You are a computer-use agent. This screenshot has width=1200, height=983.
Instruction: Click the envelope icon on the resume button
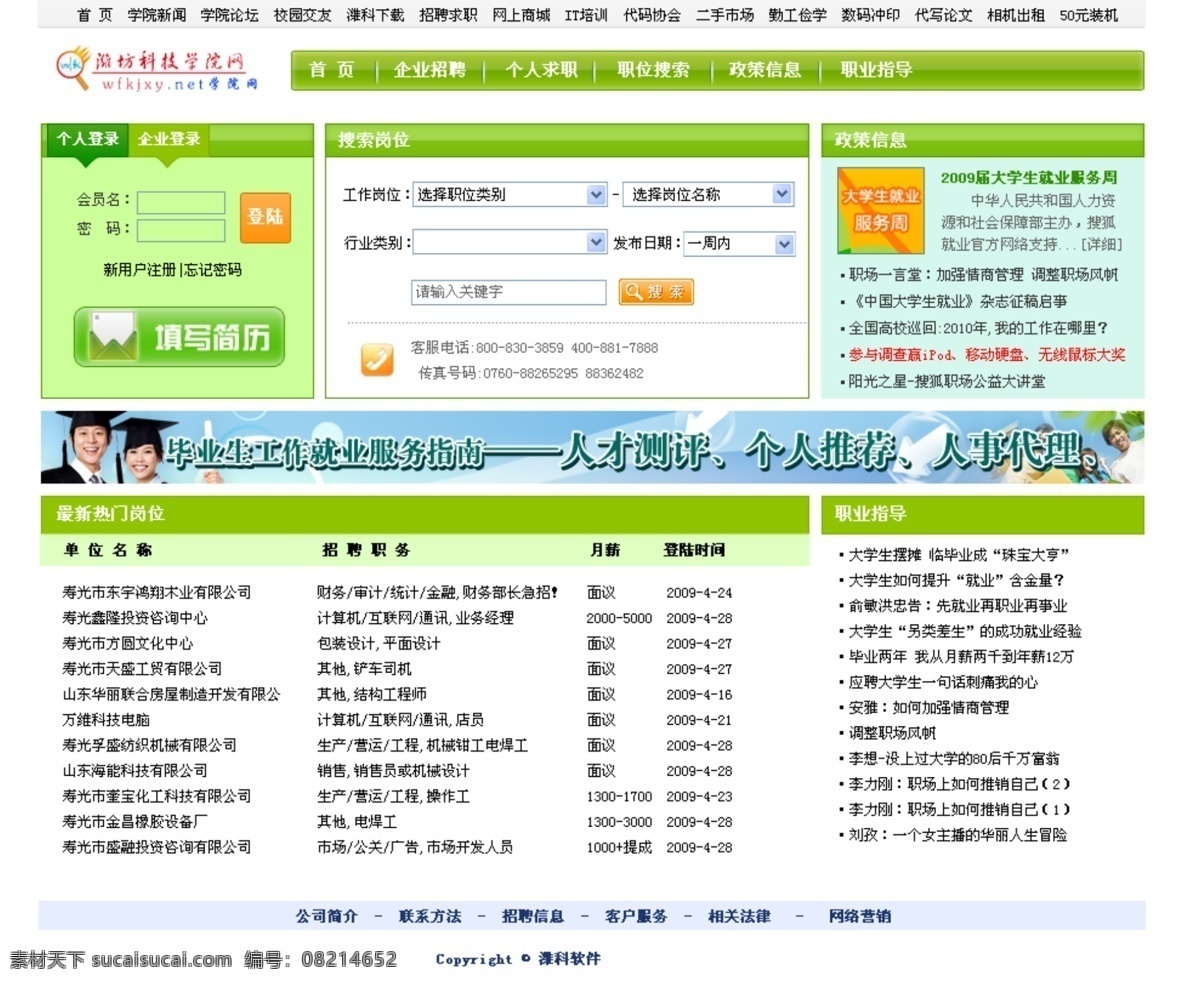coord(113,337)
